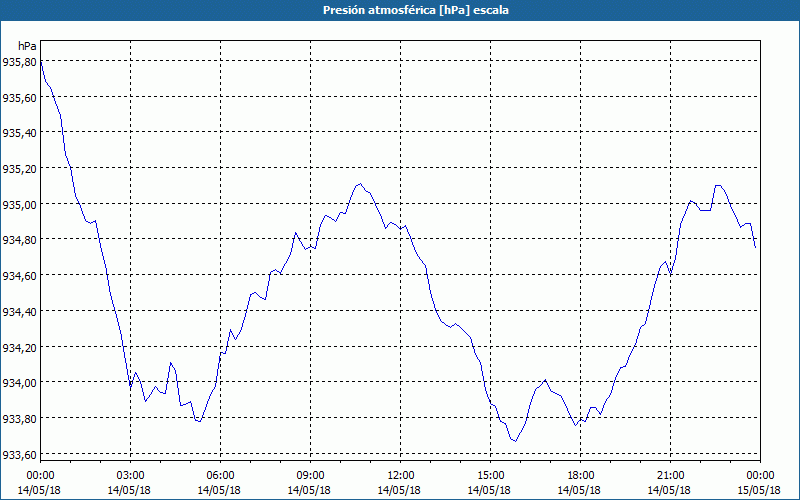
Task: Click the chart title 'Presión atmosférica [hPa] escala'
Action: (x=415, y=10)
